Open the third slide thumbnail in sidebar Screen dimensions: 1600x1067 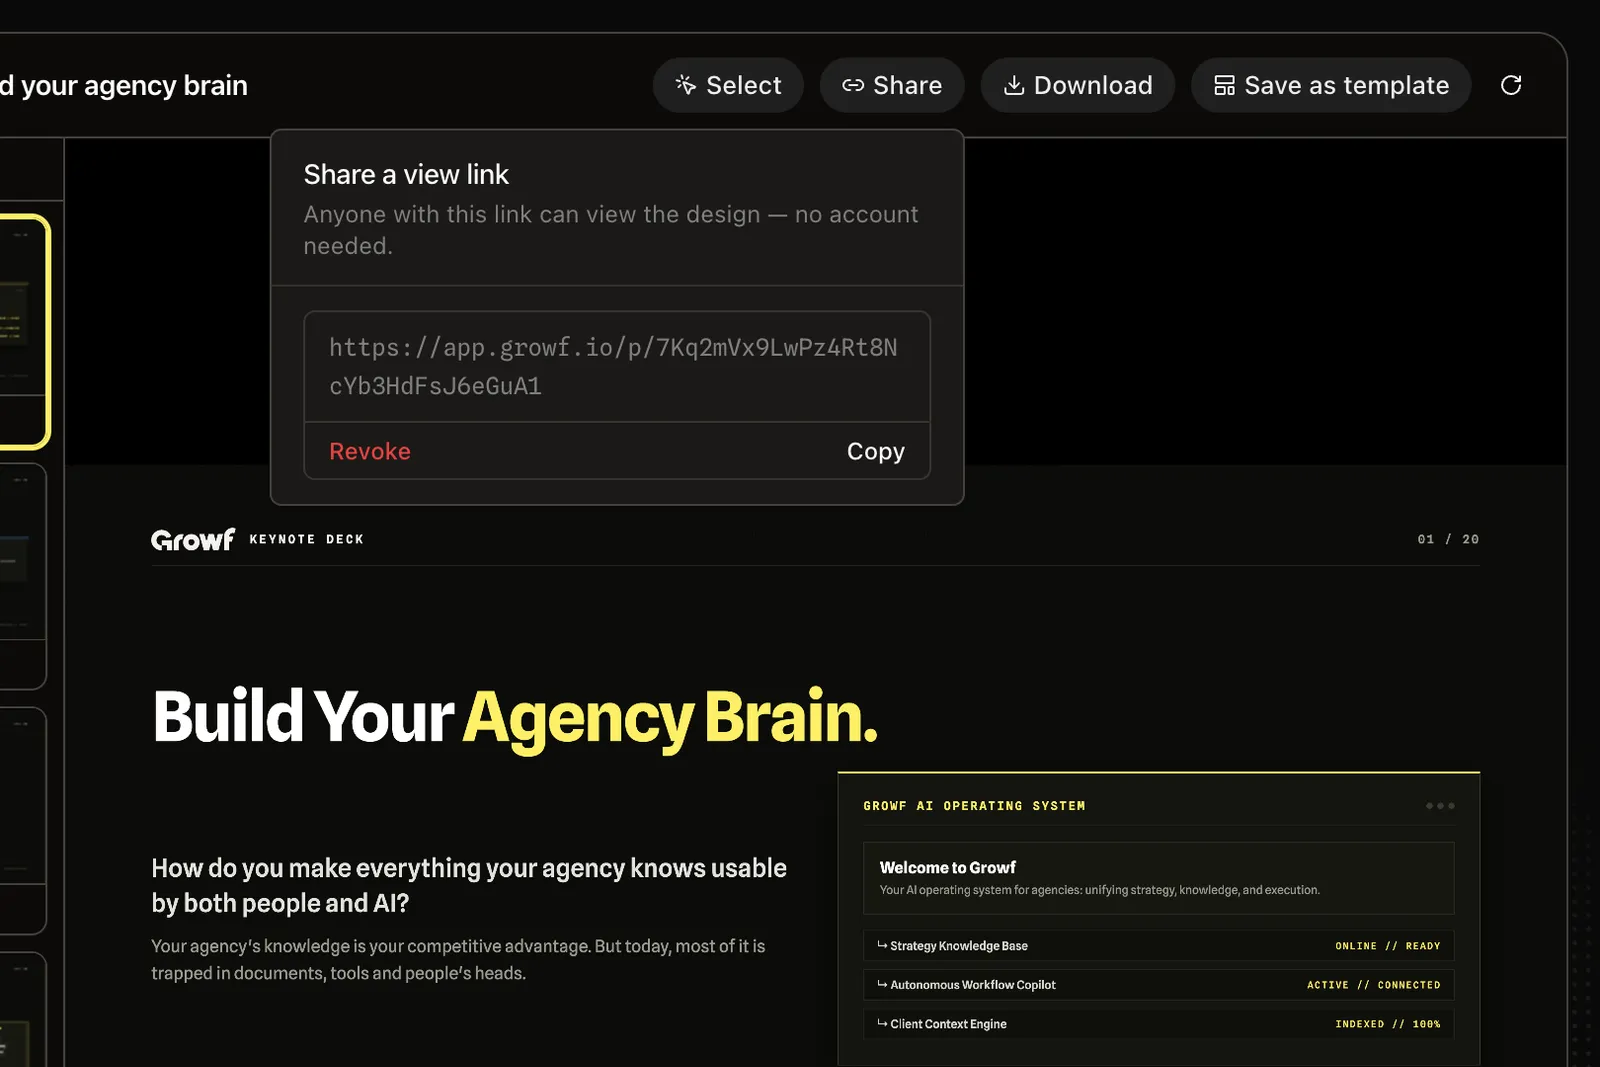(22, 821)
